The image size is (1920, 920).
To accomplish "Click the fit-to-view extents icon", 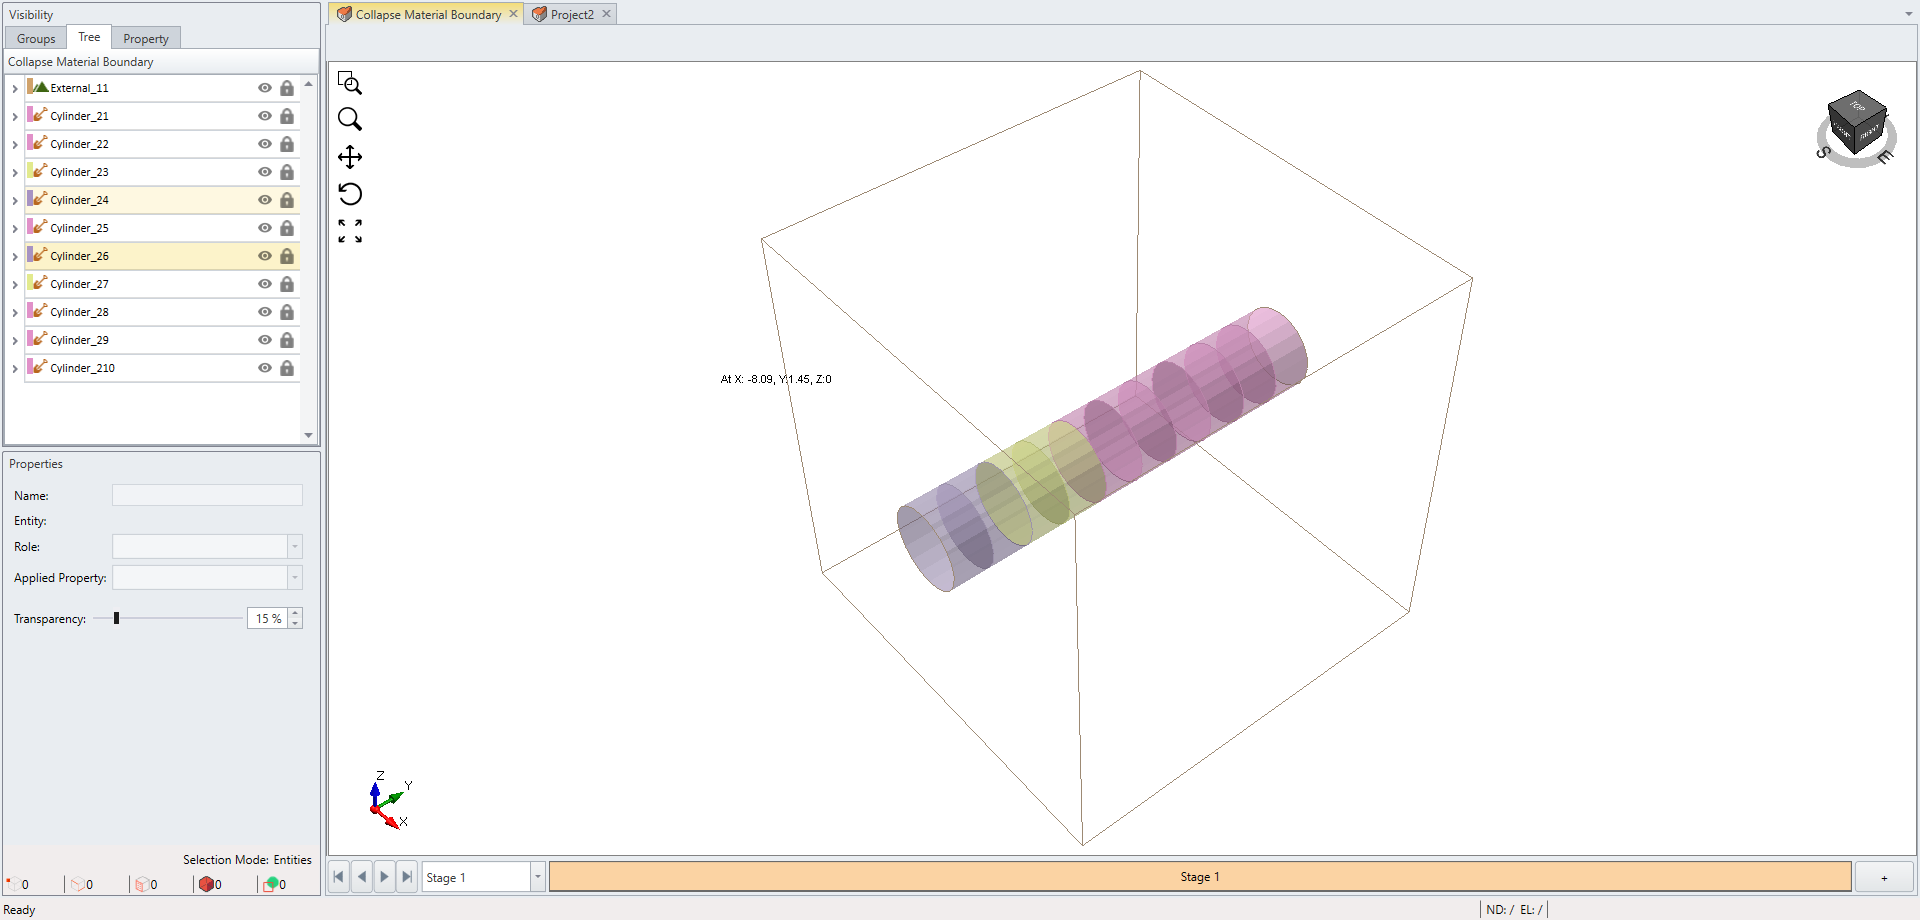I will pyautogui.click(x=349, y=231).
